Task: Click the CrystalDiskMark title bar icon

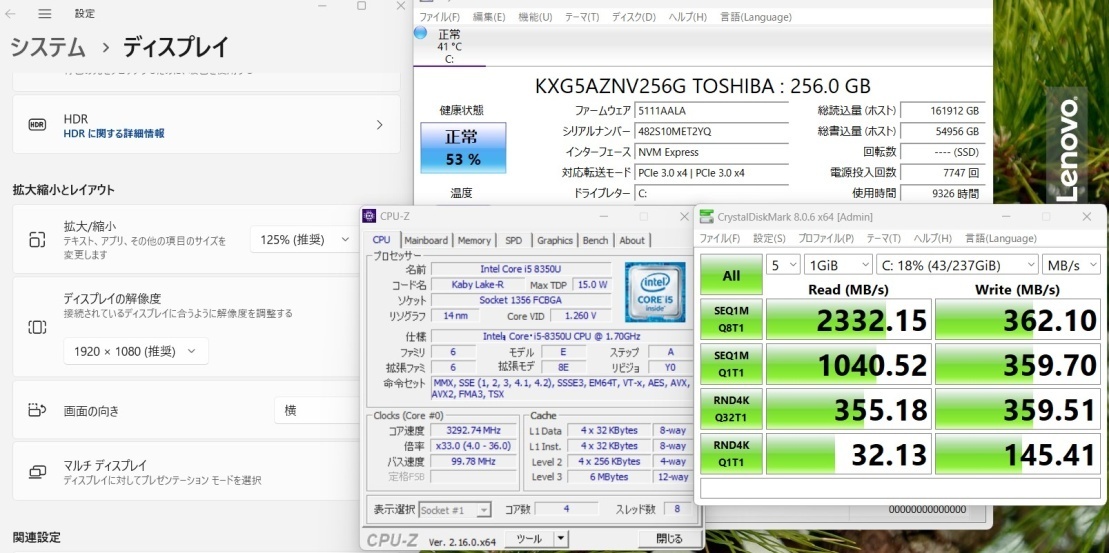Action: click(706, 216)
